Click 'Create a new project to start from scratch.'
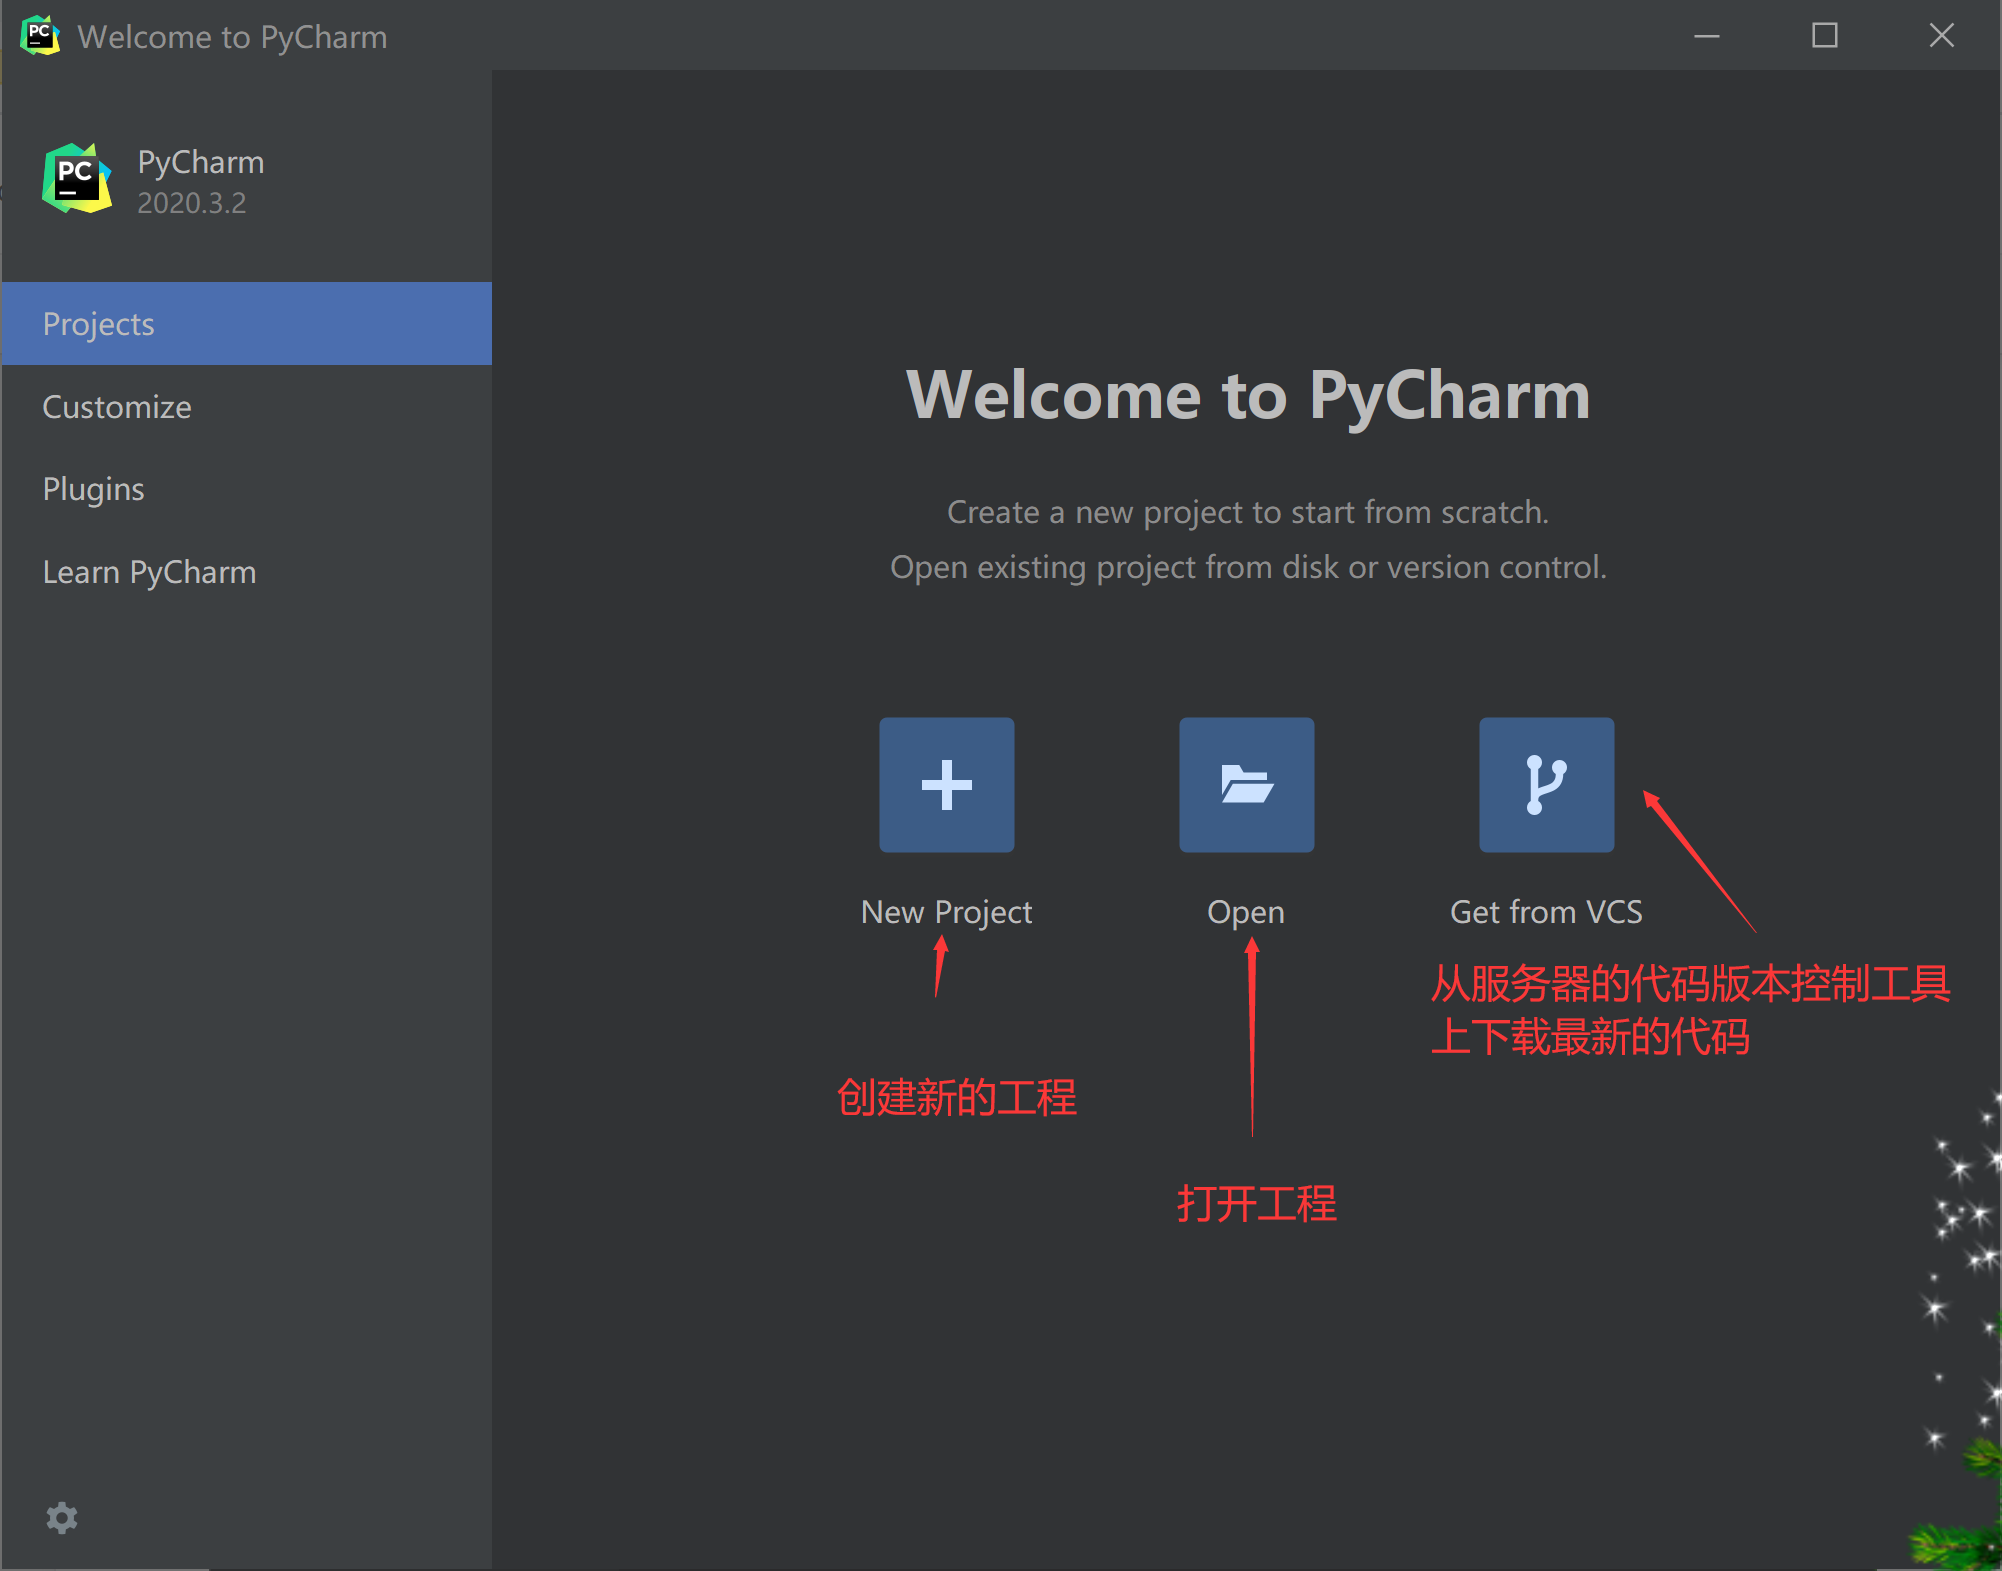2002x1571 pixels. pyautogui.click(x=1248, y=512)
